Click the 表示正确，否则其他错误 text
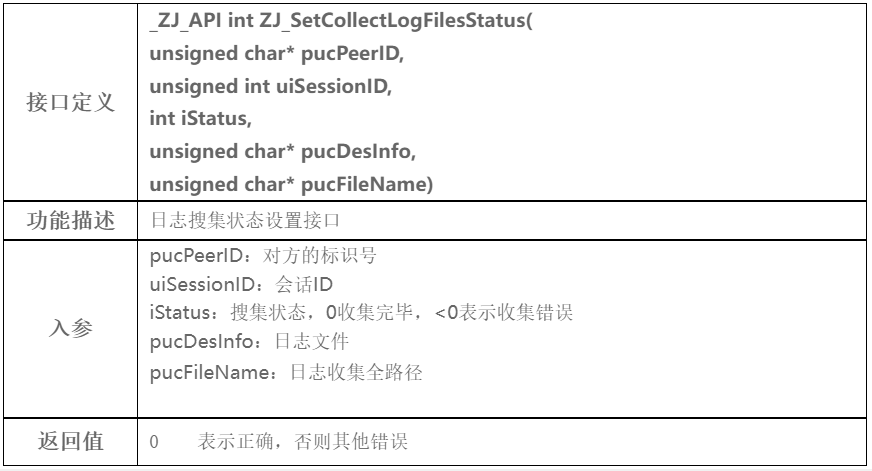 point(303,442)
